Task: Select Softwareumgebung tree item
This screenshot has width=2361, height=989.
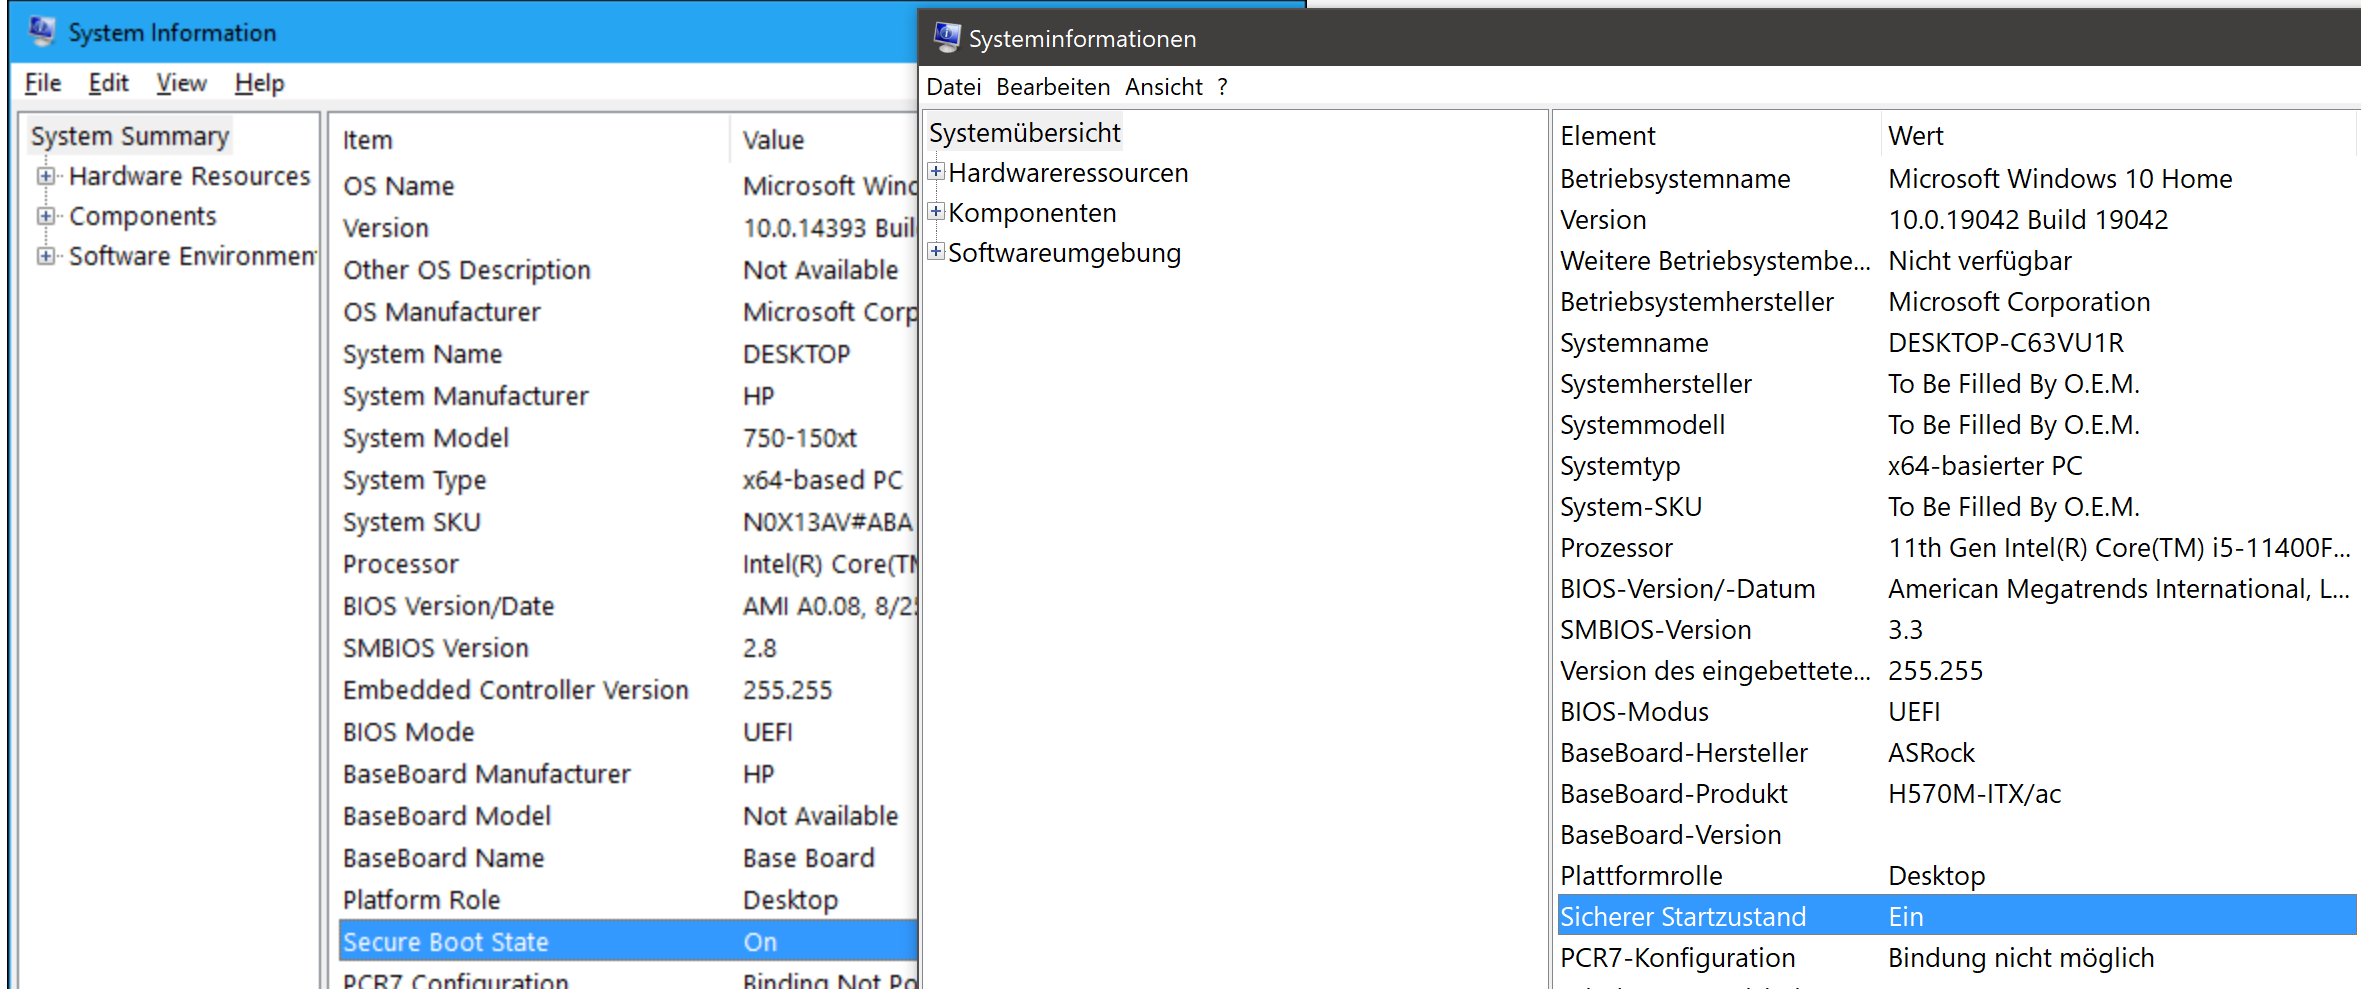Action: click(x=1064, y=253)
